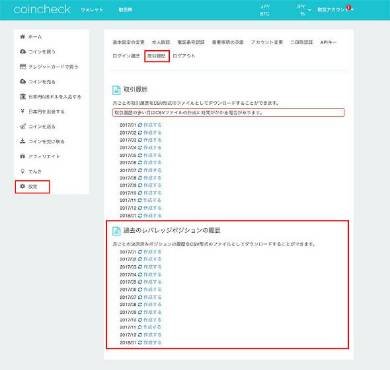The image size is (390, 370).
Task: Go to the Wallet menu in top bar
Action: [x=92, y=10]
